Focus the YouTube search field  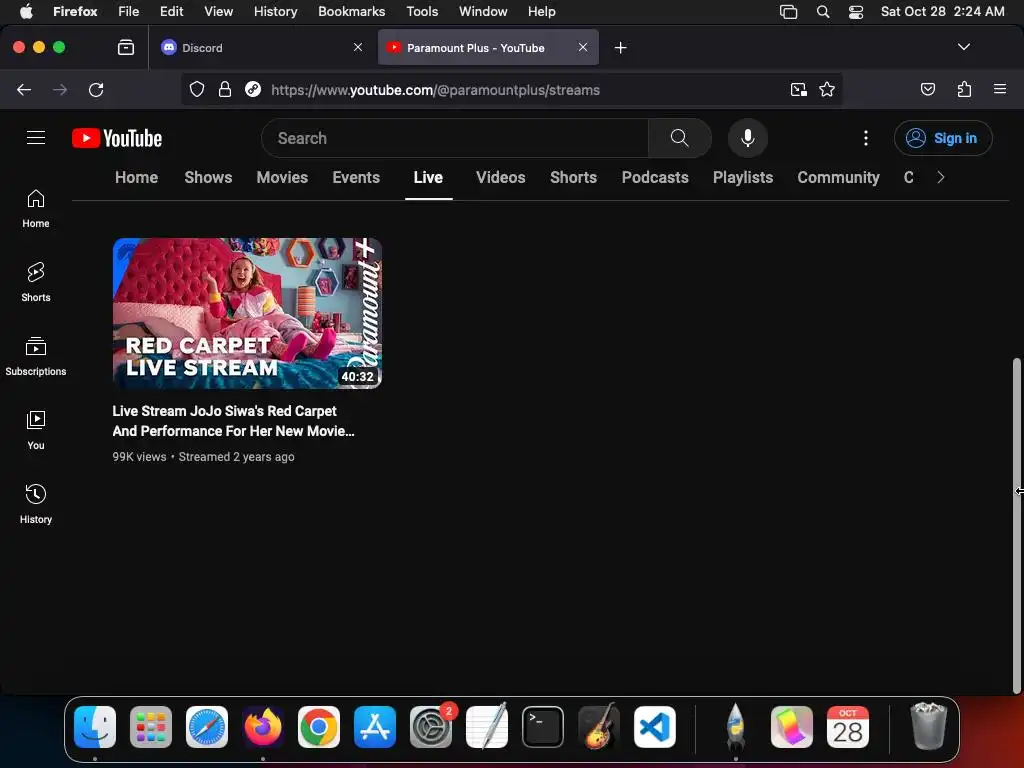(x=455, y=138)
